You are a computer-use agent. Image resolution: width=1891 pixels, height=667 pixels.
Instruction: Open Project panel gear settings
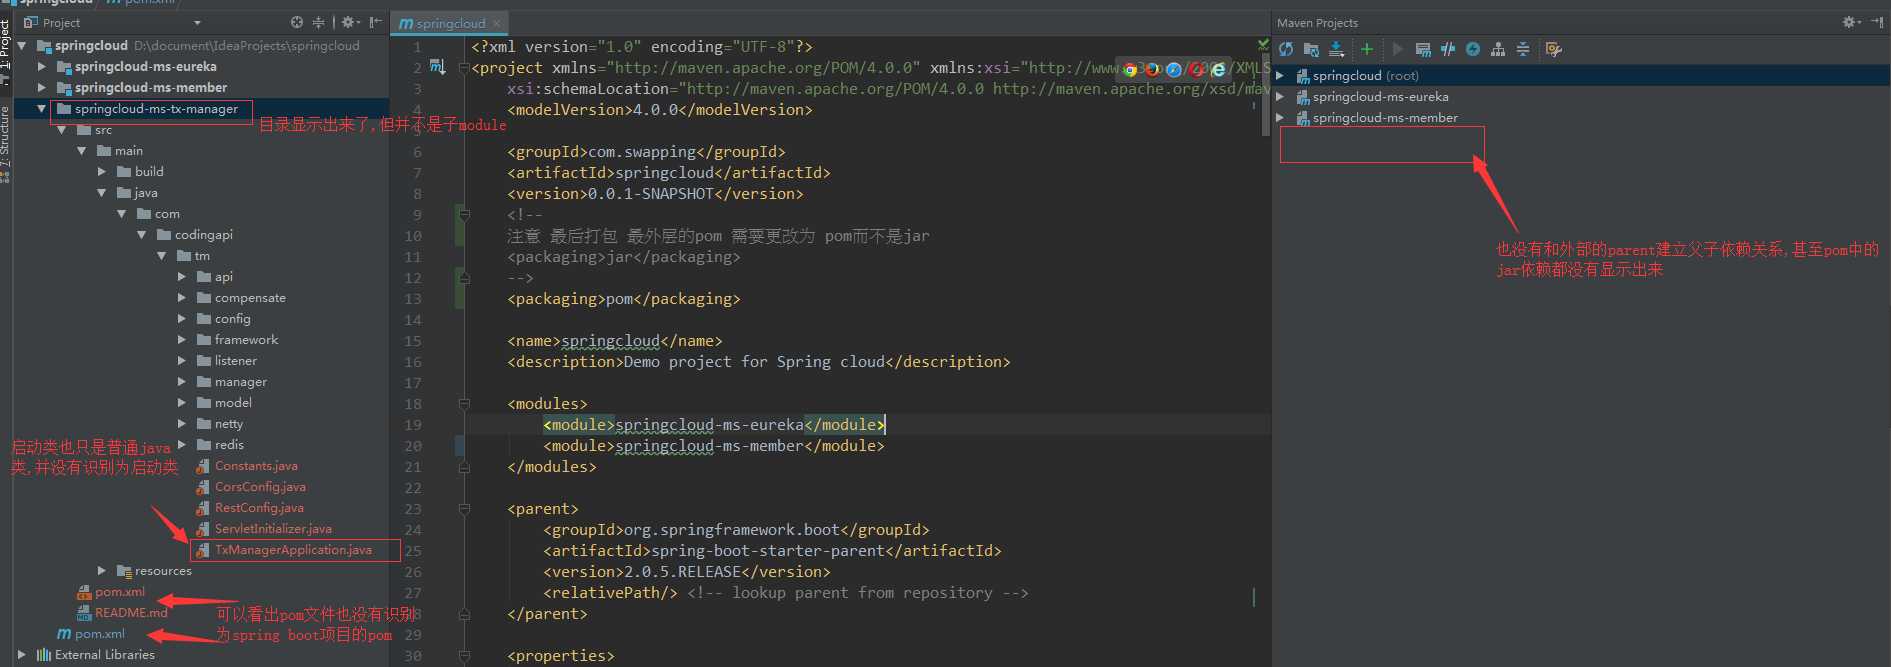coord(349,22)
